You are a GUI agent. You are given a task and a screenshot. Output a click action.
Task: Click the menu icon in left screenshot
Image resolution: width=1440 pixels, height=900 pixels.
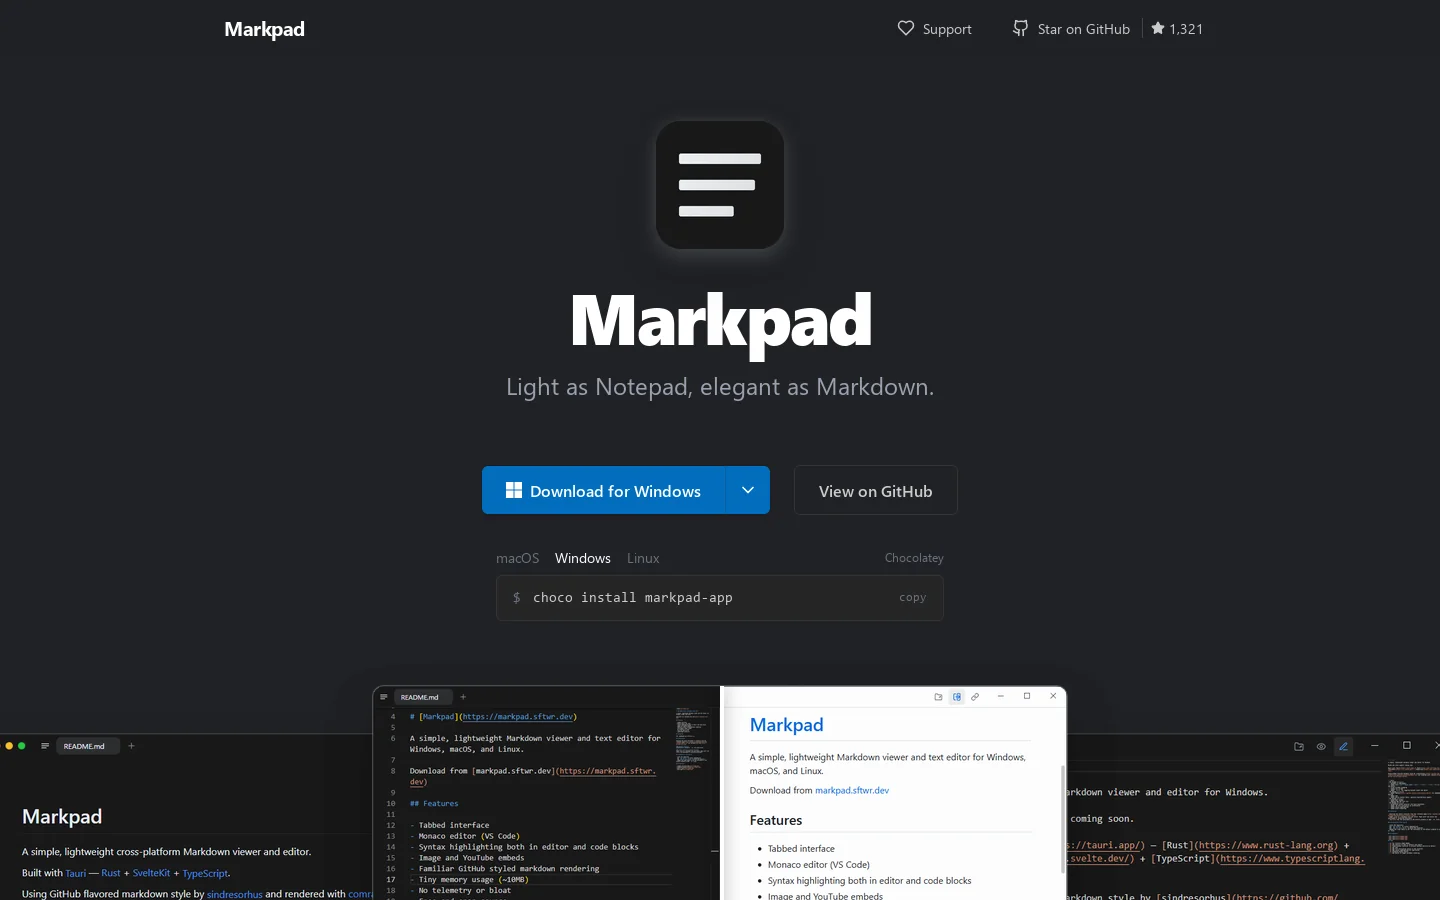(45, 746)
